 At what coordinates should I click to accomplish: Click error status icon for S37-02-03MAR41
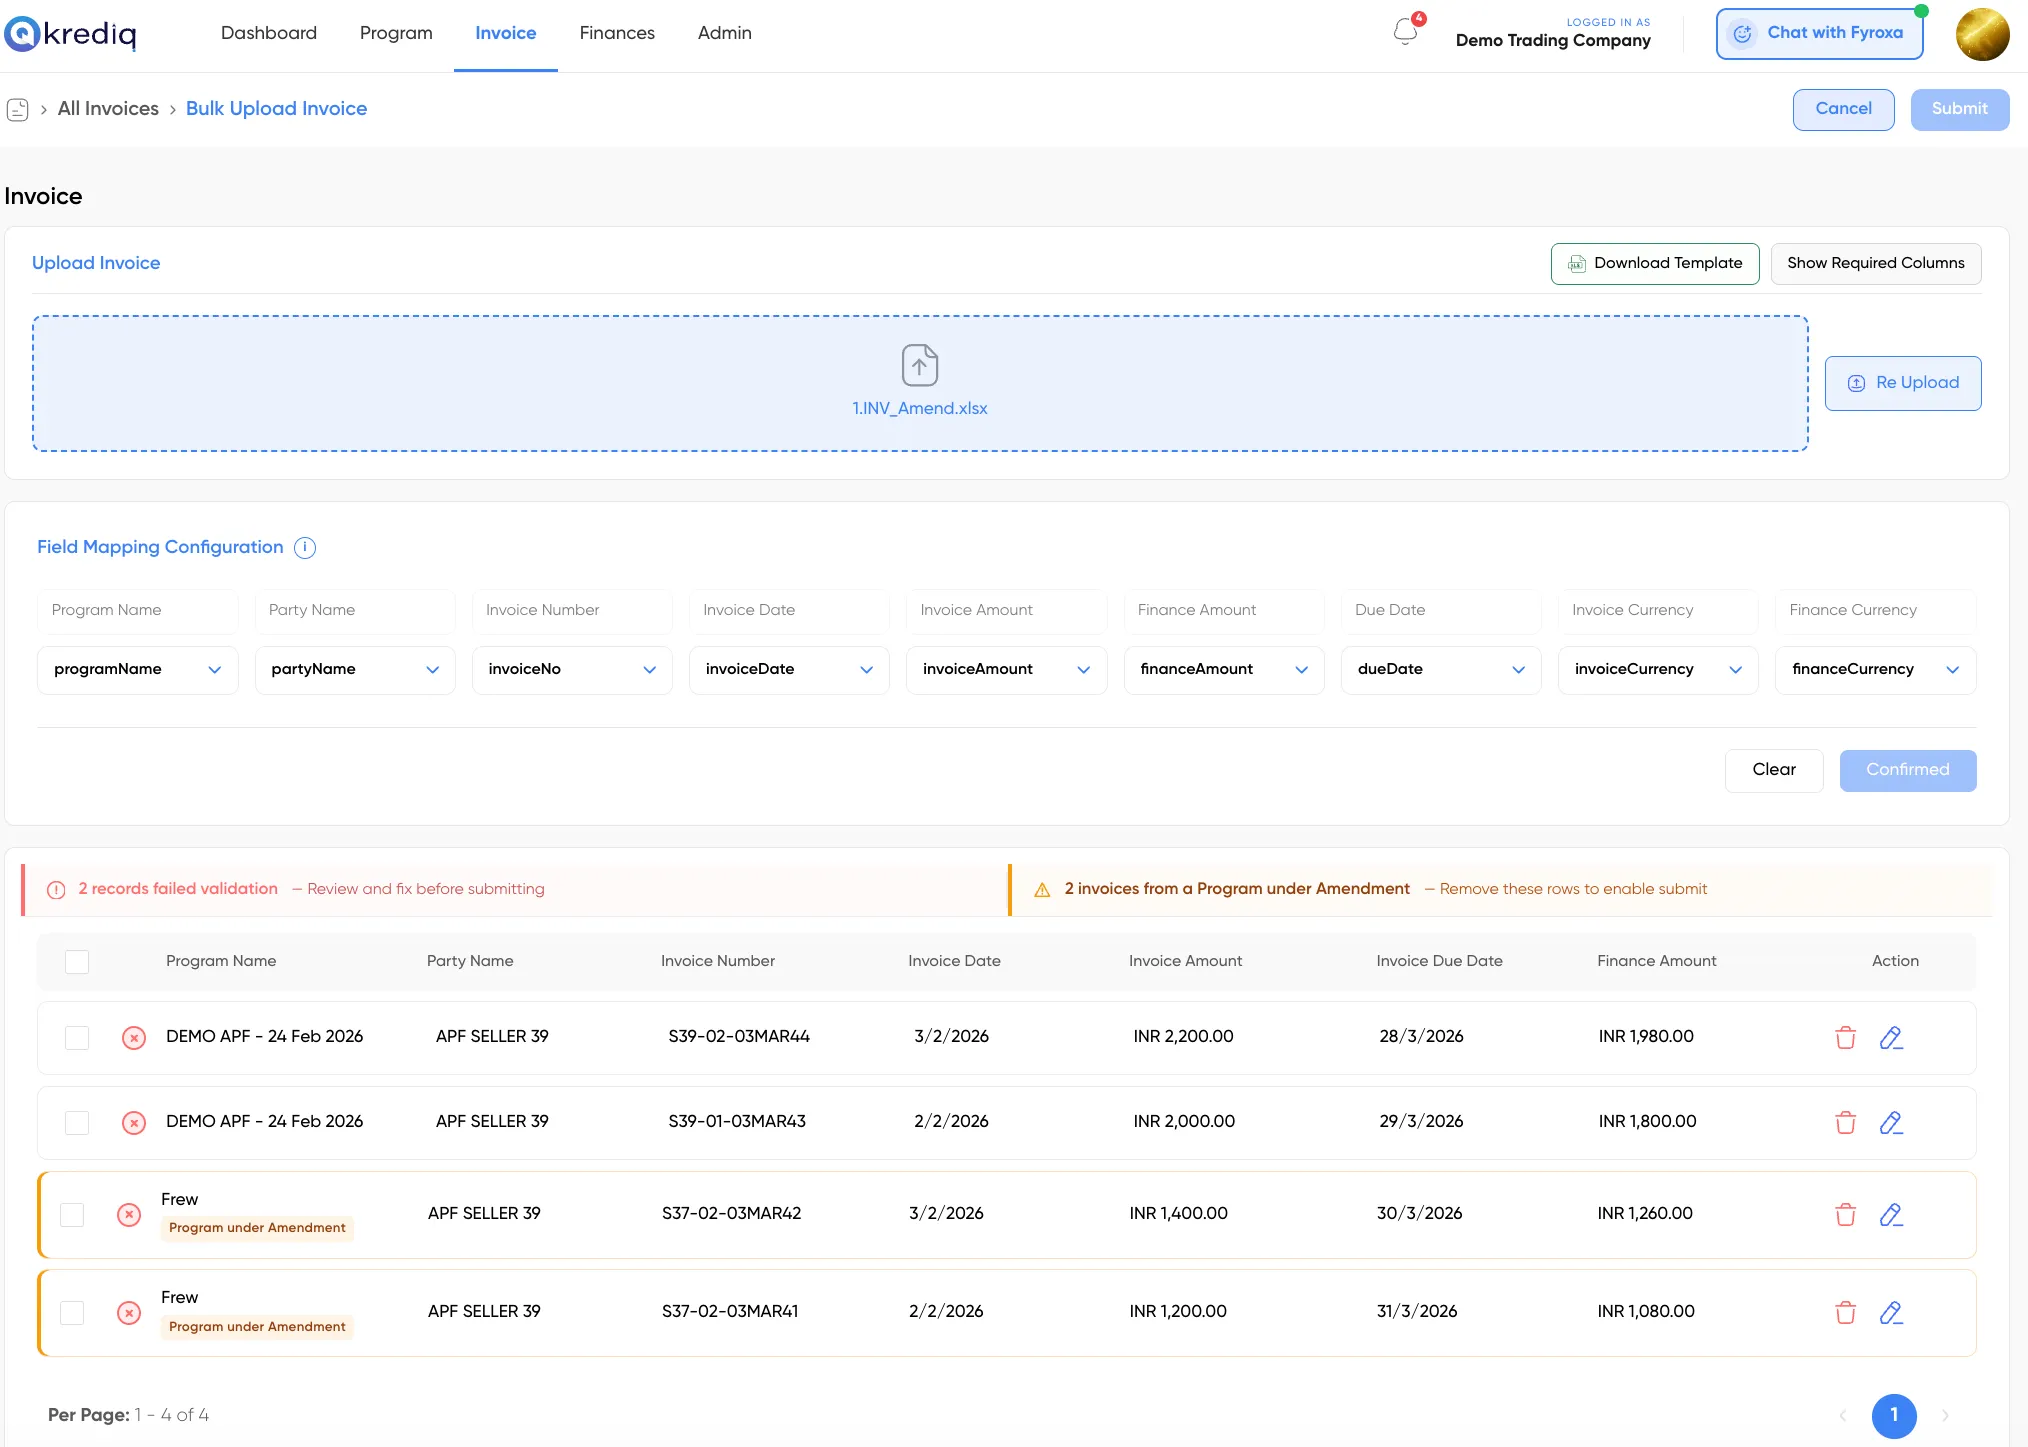click(129, 1313)
